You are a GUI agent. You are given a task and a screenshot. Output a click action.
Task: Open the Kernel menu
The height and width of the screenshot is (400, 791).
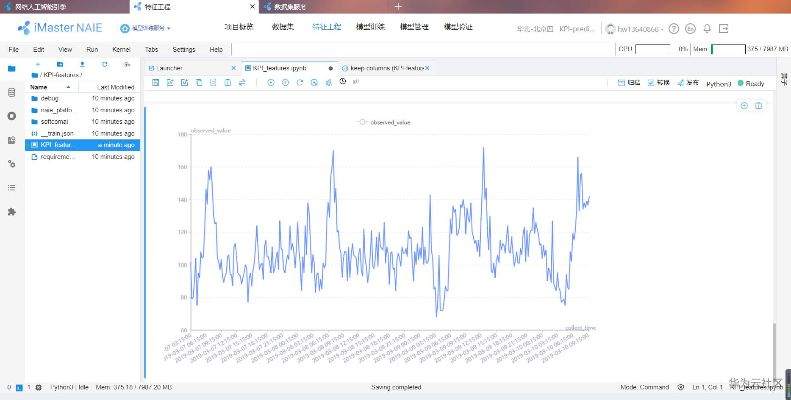(x=121, y=48)
